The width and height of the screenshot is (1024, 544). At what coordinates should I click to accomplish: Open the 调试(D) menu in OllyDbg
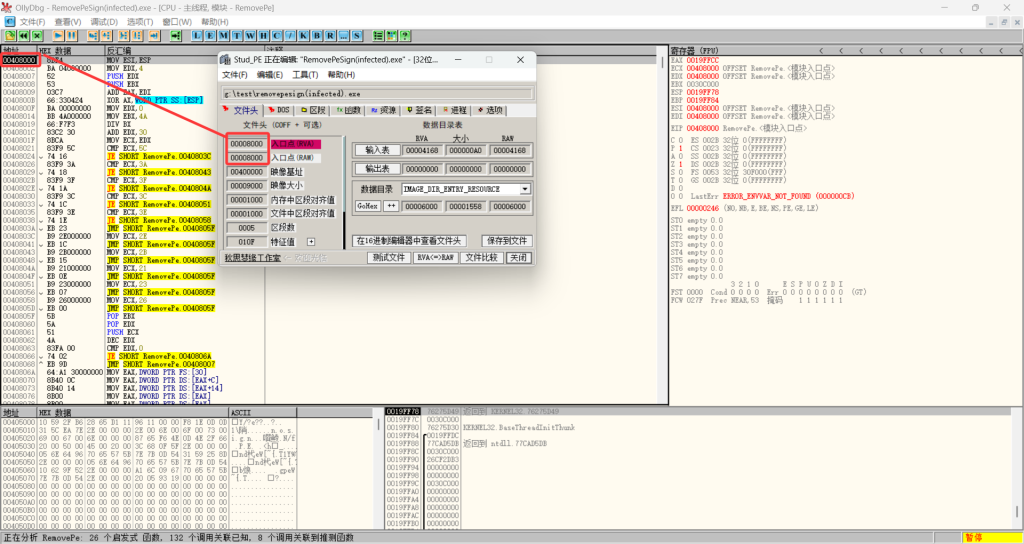[x=103, y=21]
